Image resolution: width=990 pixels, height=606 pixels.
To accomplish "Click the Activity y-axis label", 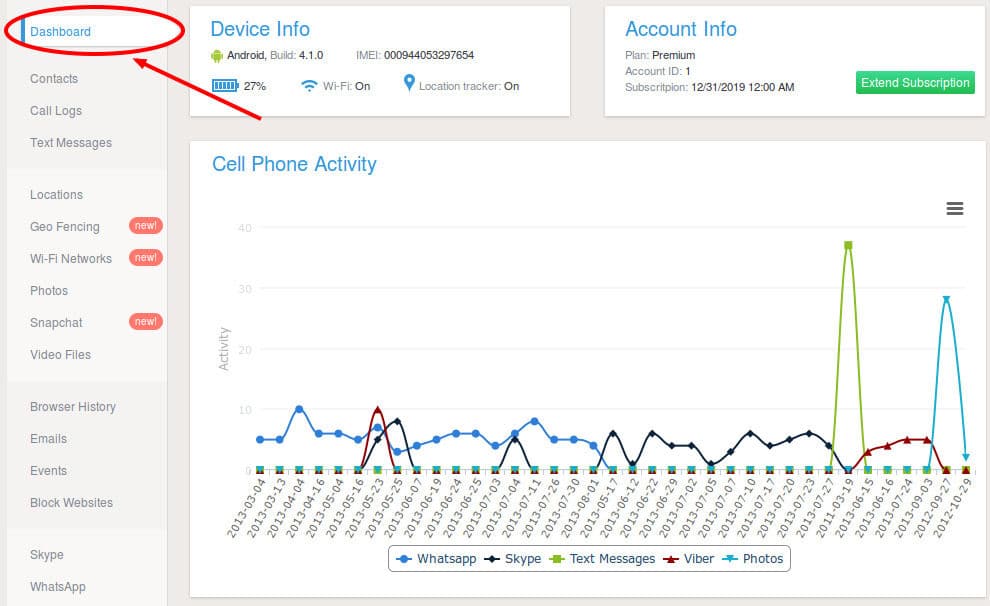I will [x=224, y=348].
